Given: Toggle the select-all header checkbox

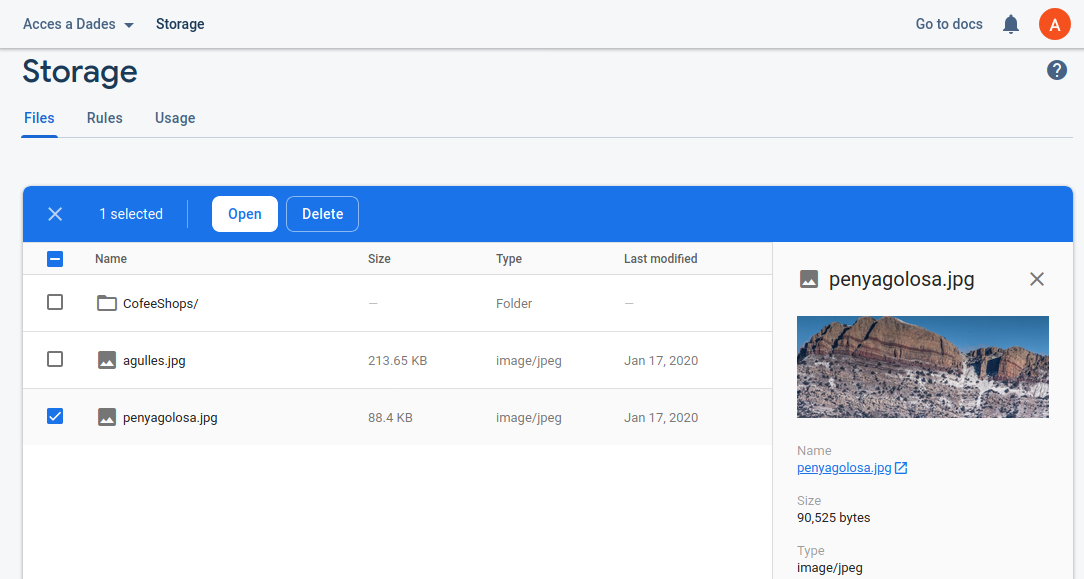Looking at the screenshot, I should (x=55, y=259).
